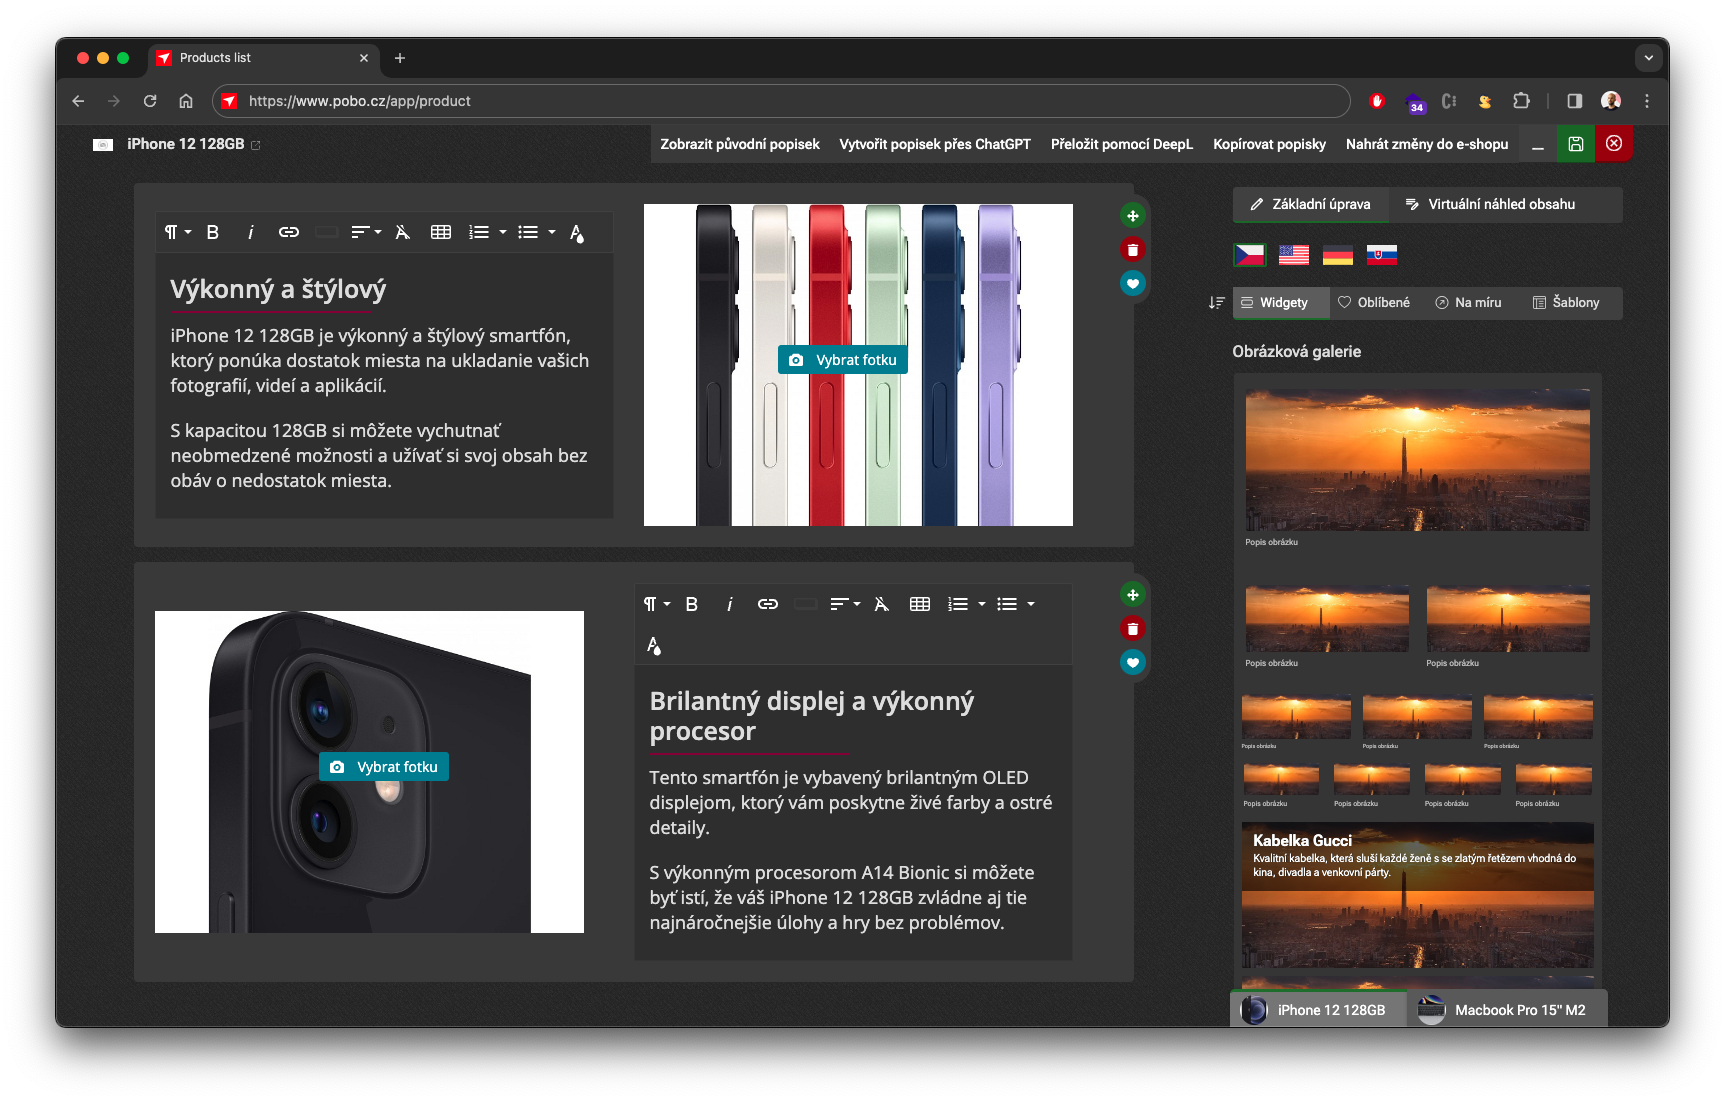The width and height of the screenshot is (1725, 1101).
Task: Expand bullet list dropdown in first toolbar
Action: tap(536, 232)
